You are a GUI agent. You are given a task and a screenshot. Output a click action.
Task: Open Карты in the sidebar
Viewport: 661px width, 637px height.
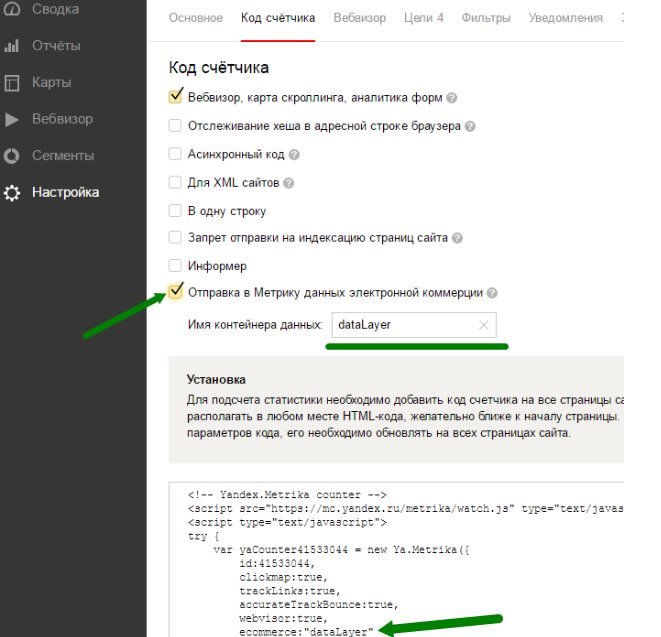(x=51, y=83)
